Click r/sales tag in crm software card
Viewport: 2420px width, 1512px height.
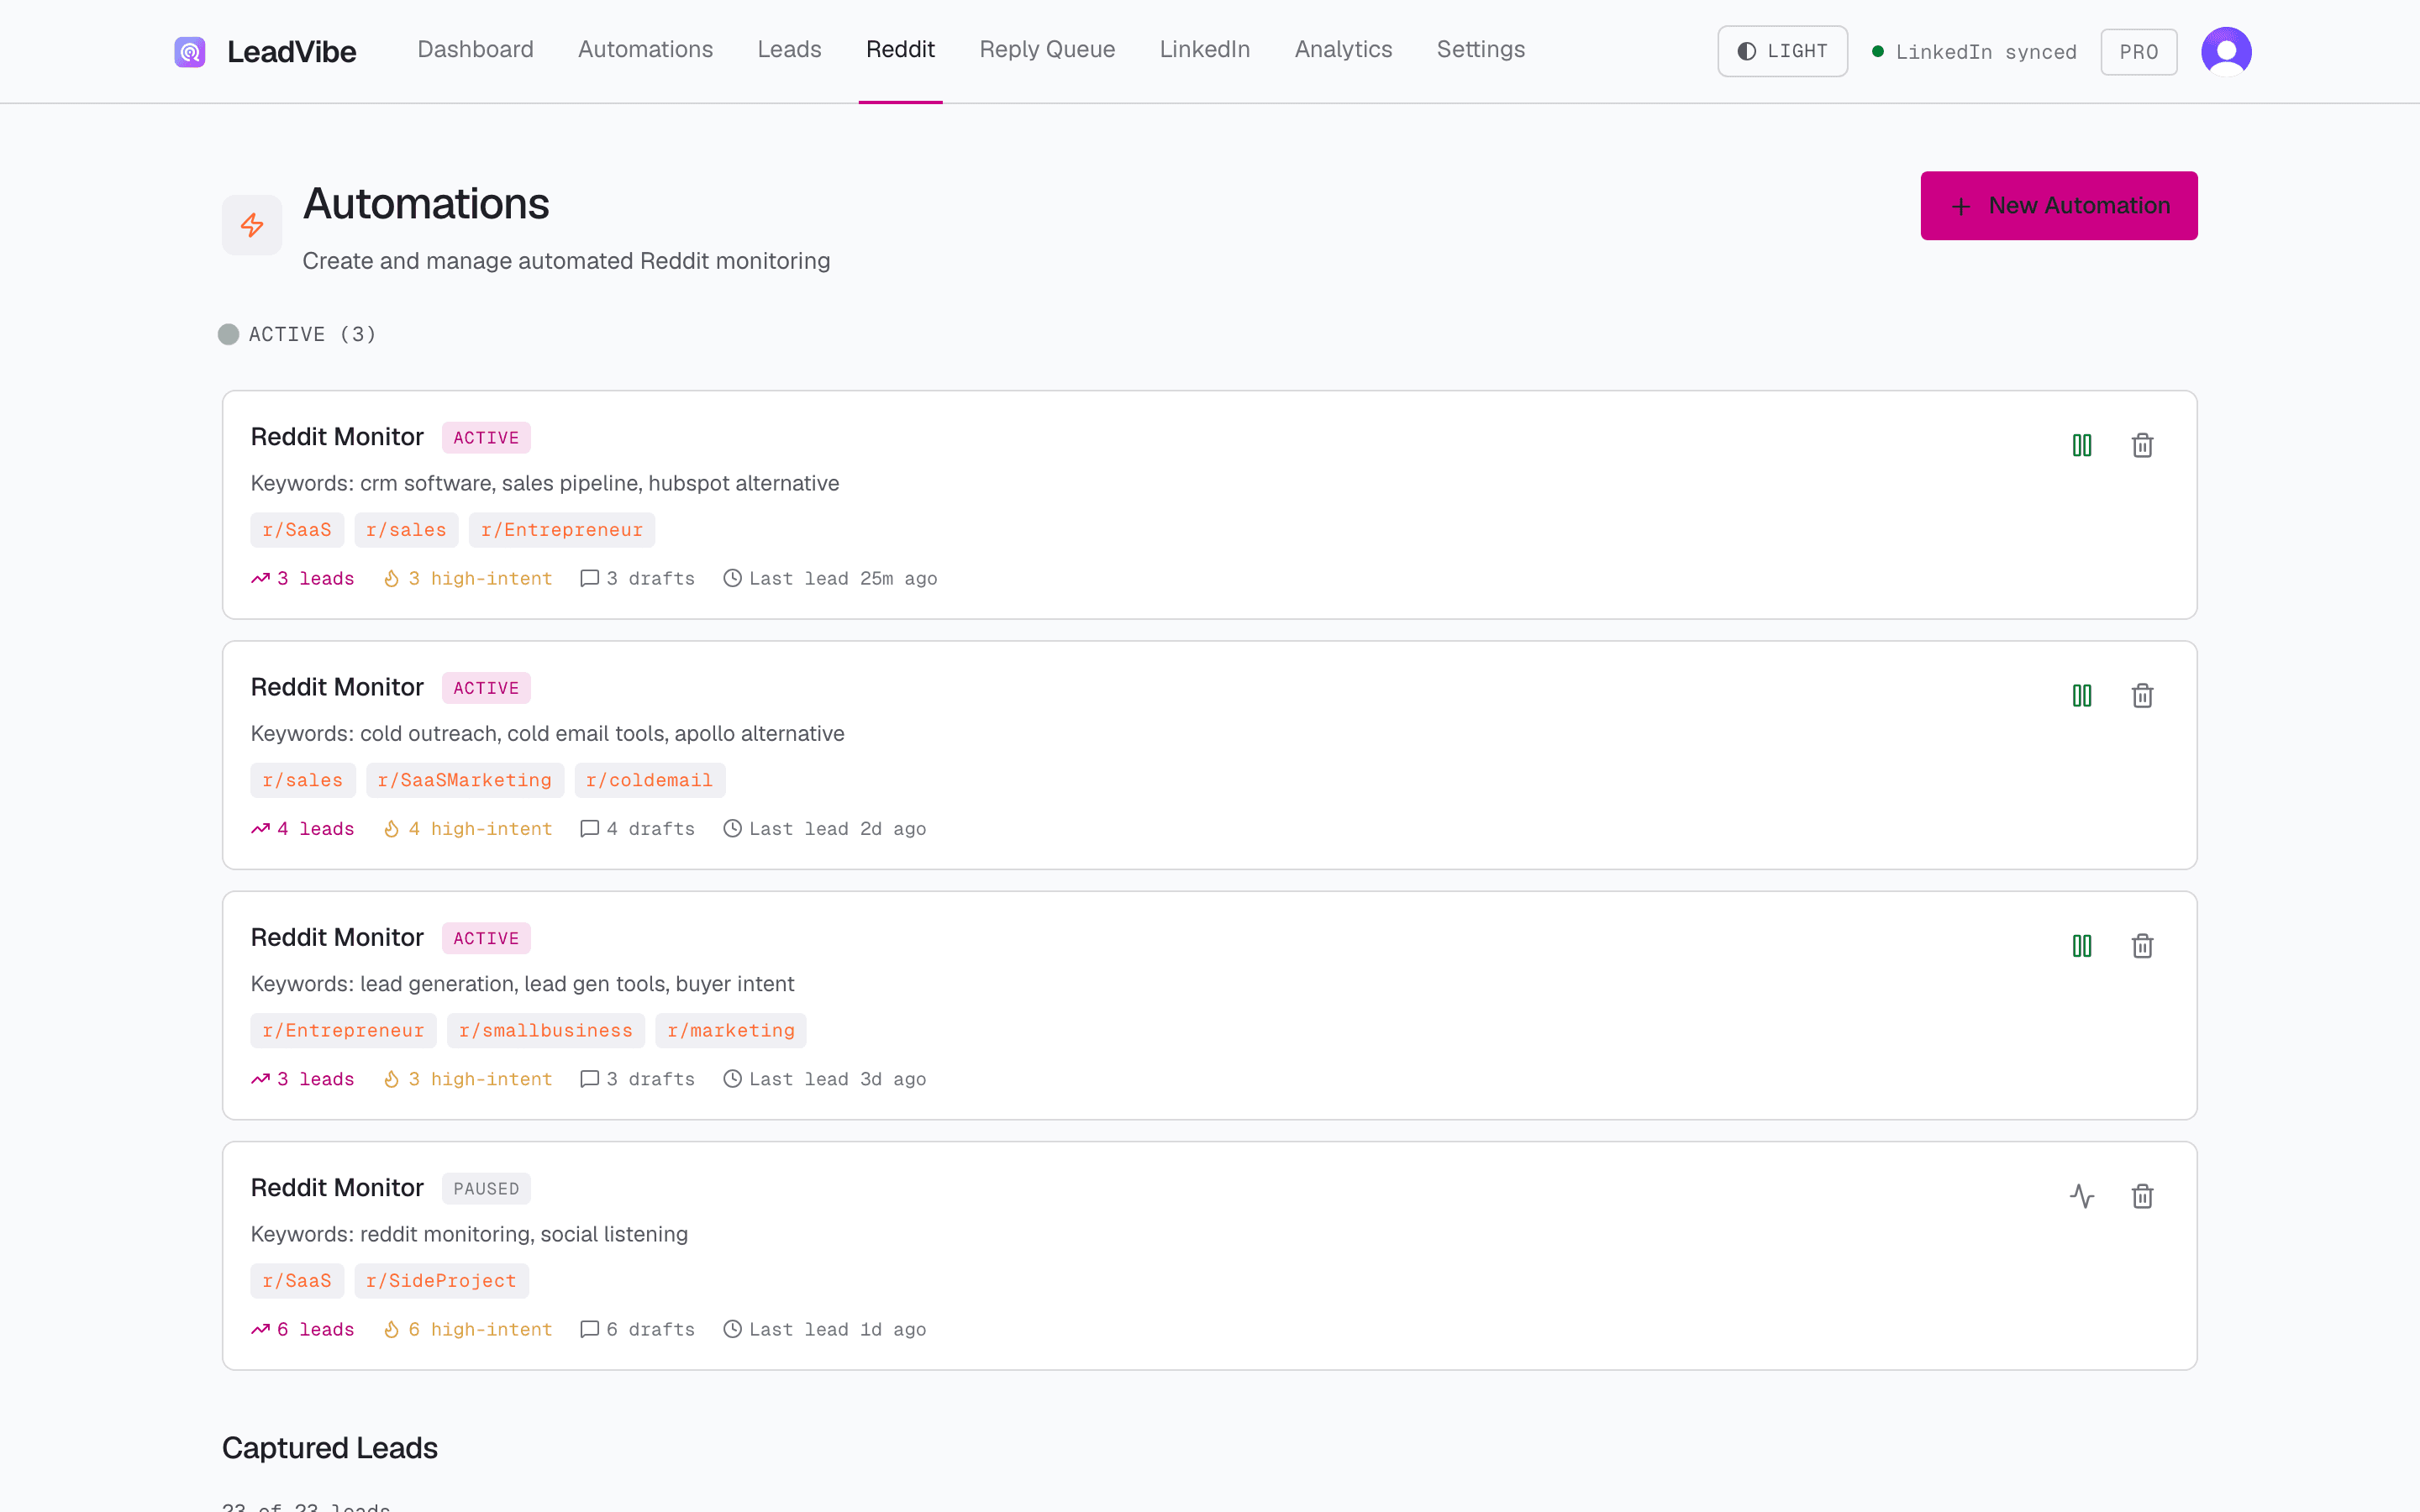[x=406, y=530]
